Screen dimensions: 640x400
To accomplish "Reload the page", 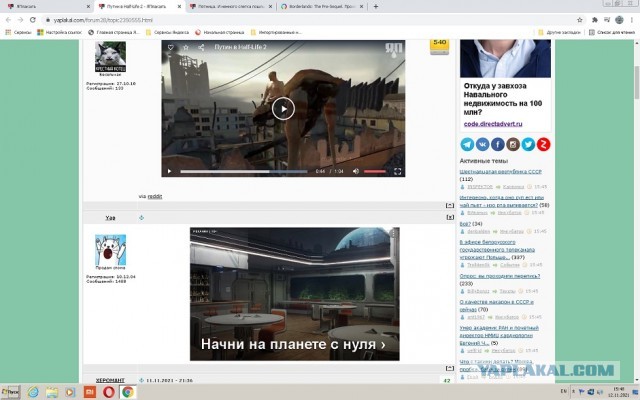I will pyautogui.click(x=33, y=20).
